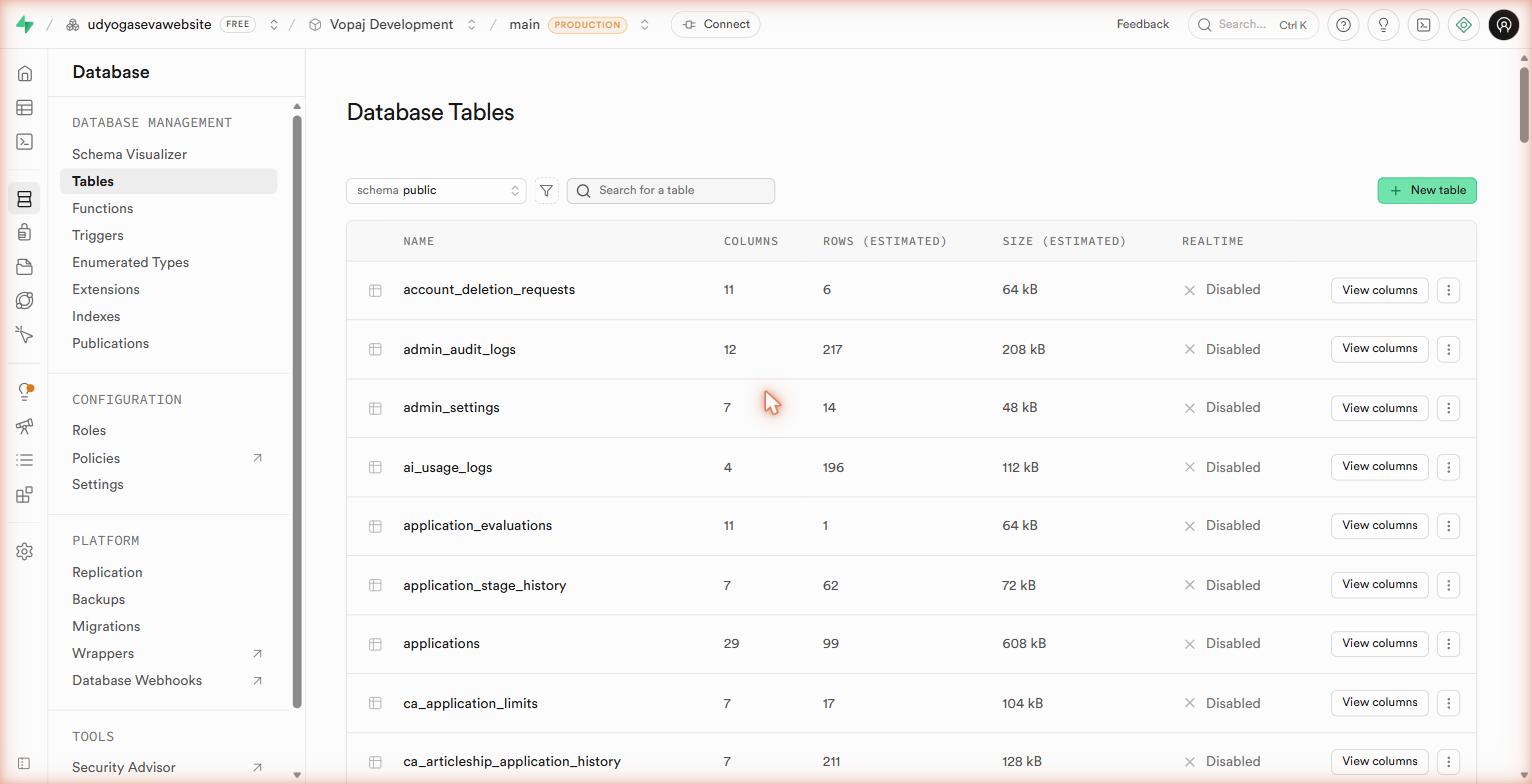Open more options for ca_application_limits row
Image resolution: width=1532 pixels, height=784 pixels.
tap(1448, 703)
